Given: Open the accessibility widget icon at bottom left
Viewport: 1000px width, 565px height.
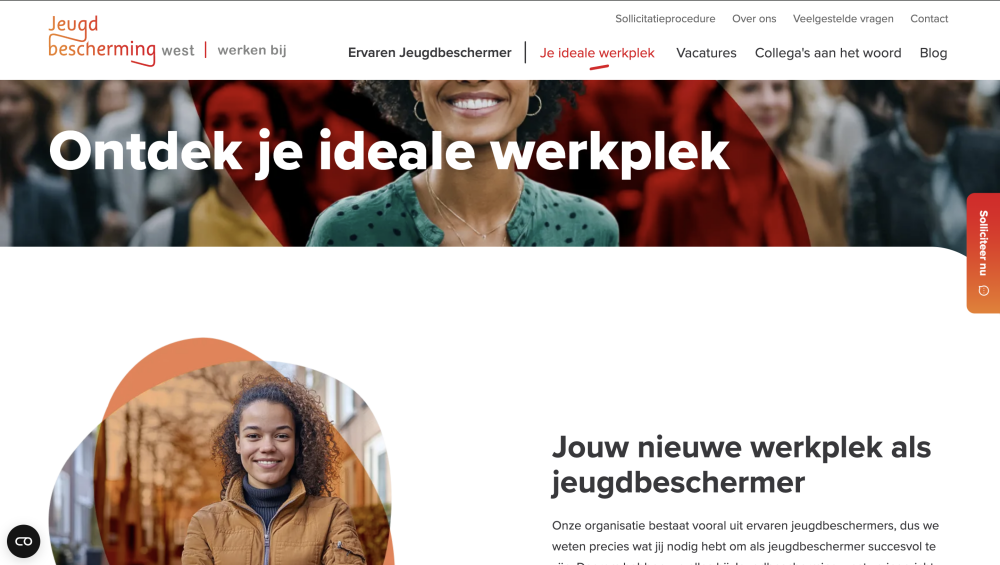Looking at the screenshot, I should pyautogui.click(x=24, y=541).
